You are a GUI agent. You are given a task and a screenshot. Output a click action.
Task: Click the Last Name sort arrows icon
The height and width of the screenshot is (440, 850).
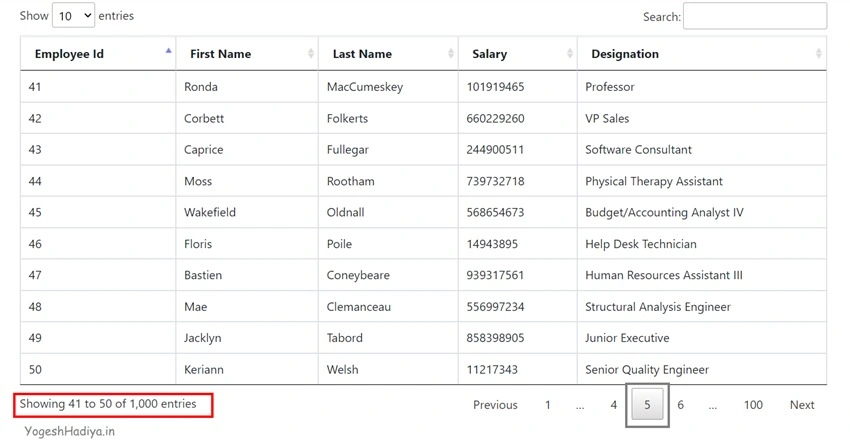[x=450, y=53]
